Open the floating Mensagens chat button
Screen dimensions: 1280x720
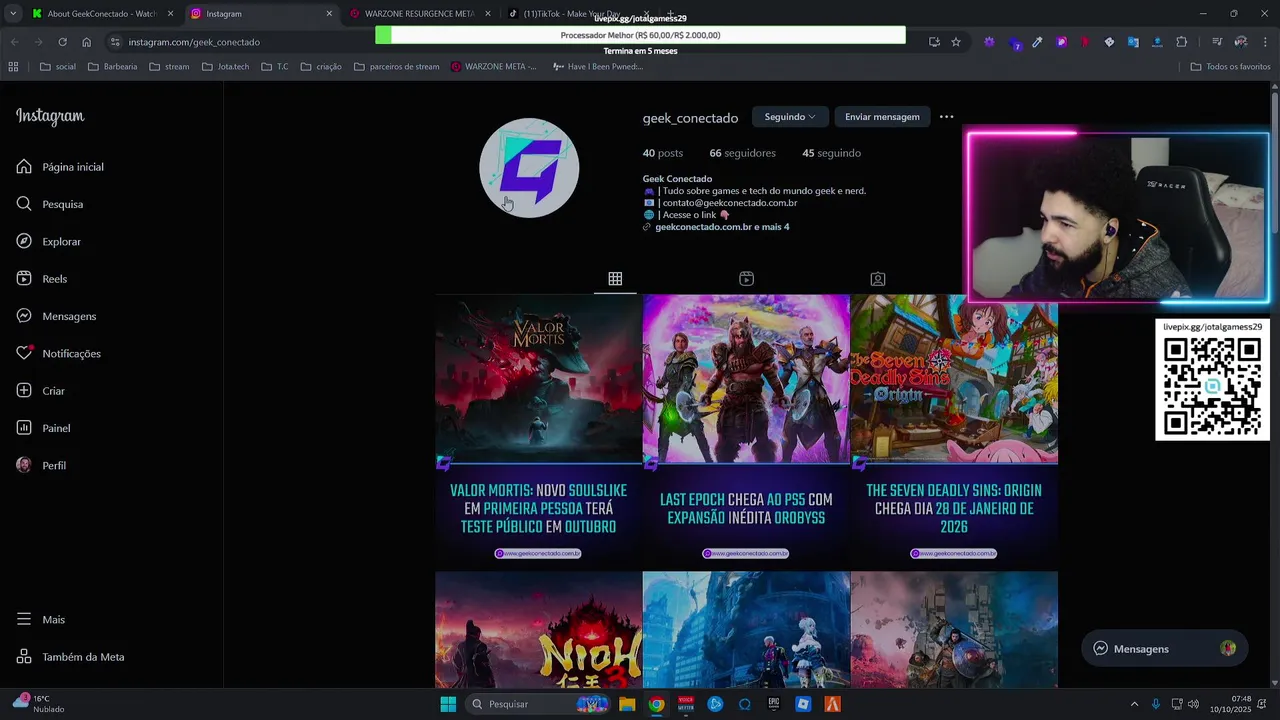point(1164,649)
